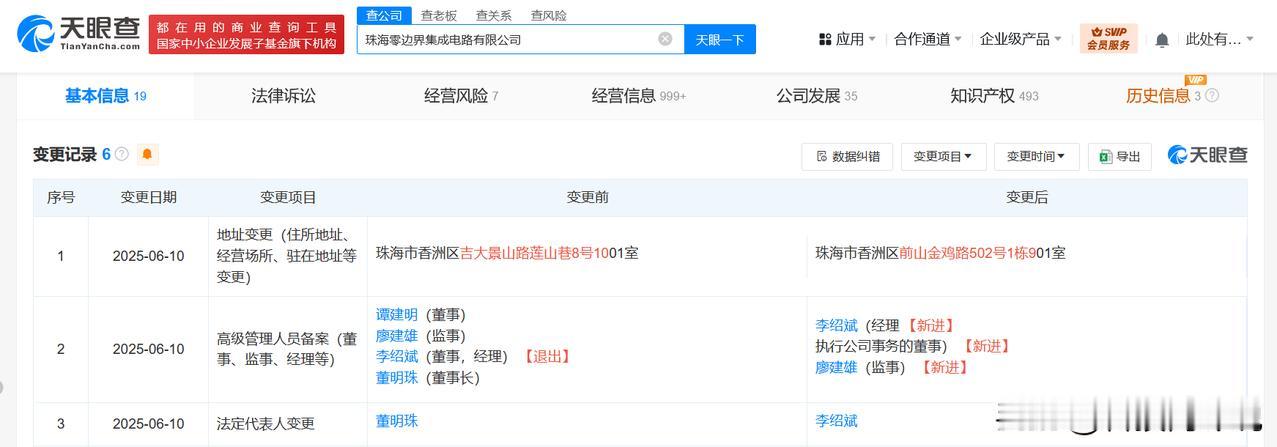Open the user account dropdown 此处有…

pos(1219,39)
